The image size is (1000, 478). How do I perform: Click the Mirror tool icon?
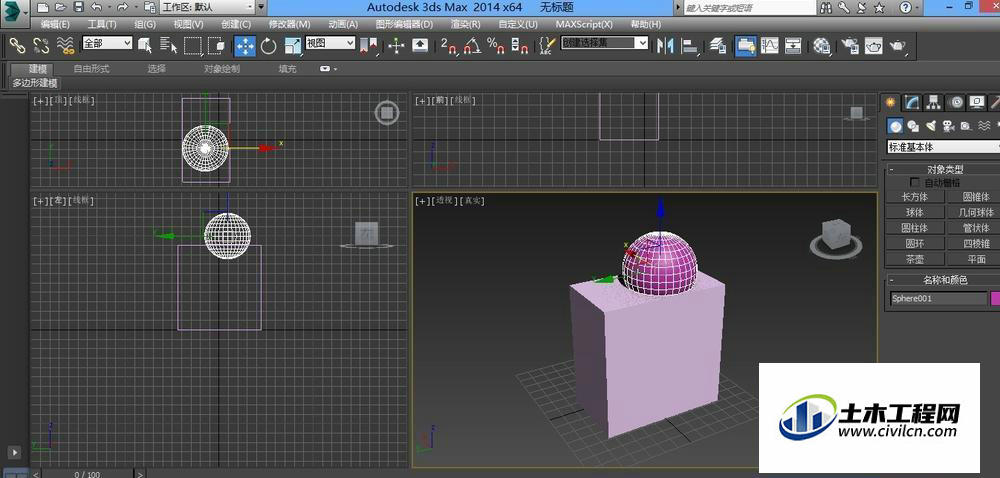(665, 45)
